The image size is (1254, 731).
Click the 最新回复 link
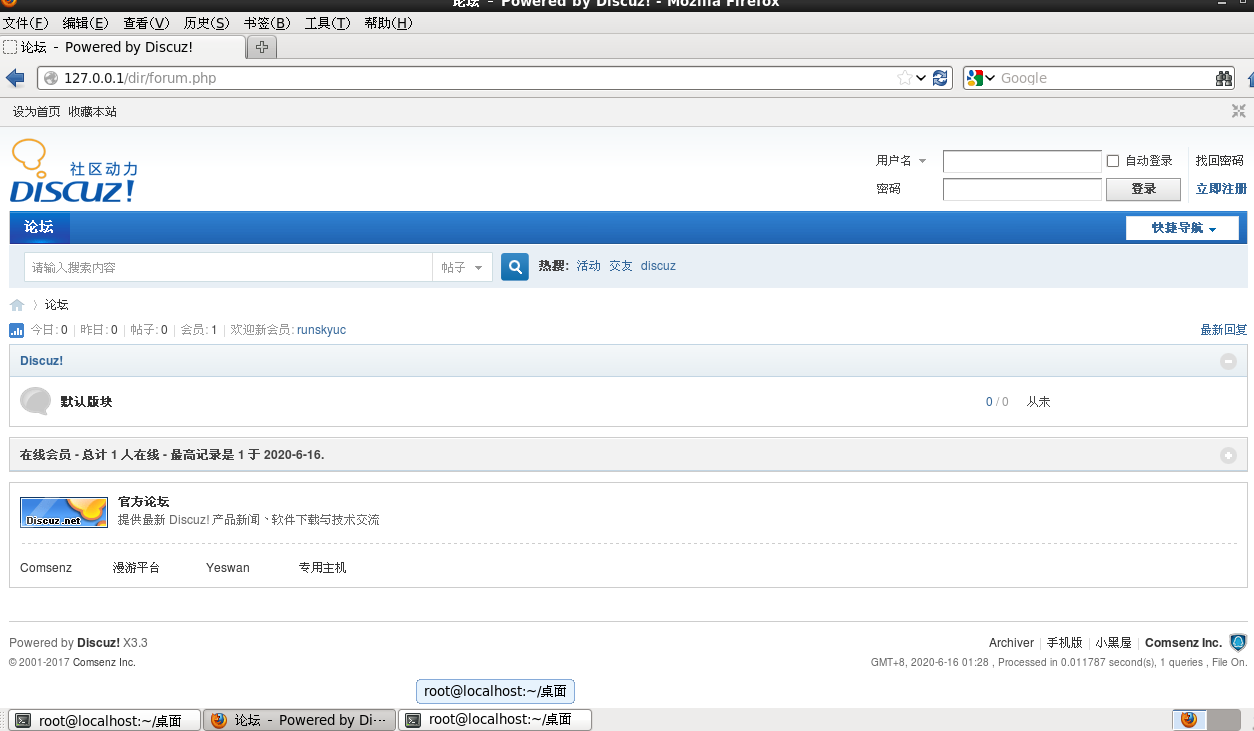coord(1224,330)
